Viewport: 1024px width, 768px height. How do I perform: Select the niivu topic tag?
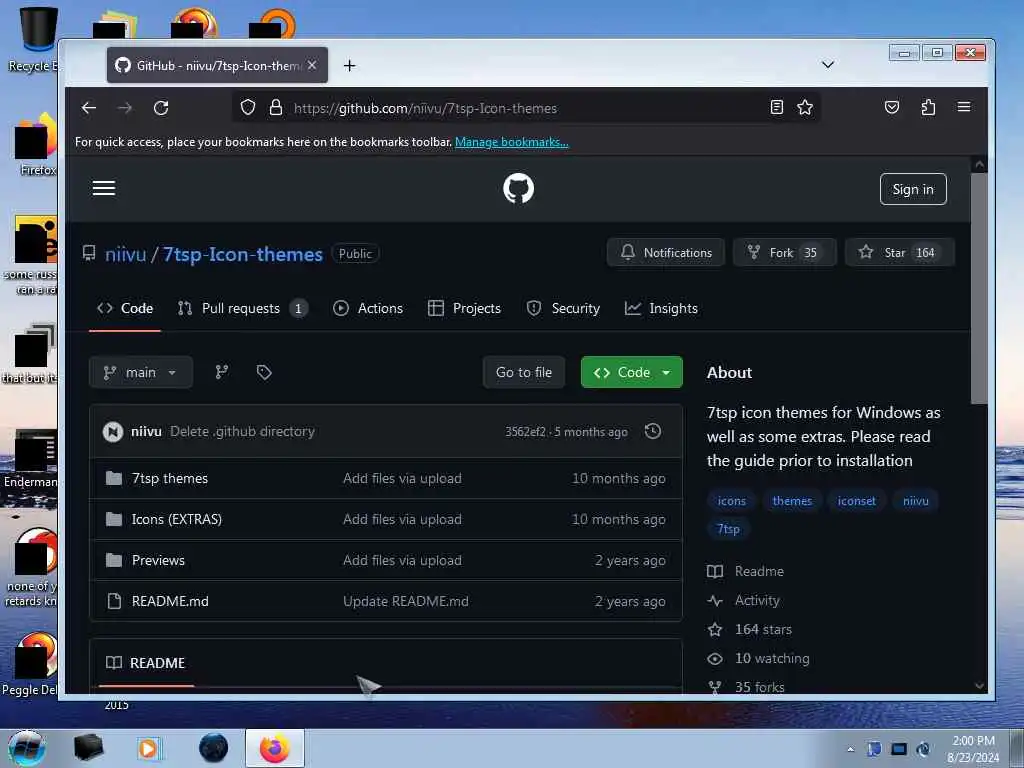916,501
